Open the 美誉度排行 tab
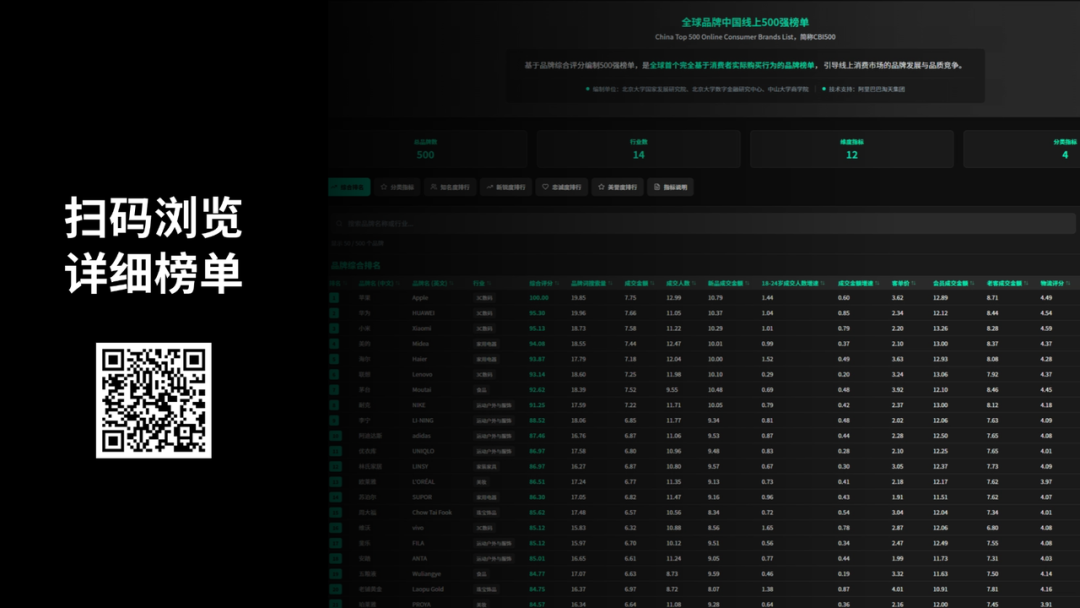The image size is (1080, 608). click(618, 187)
